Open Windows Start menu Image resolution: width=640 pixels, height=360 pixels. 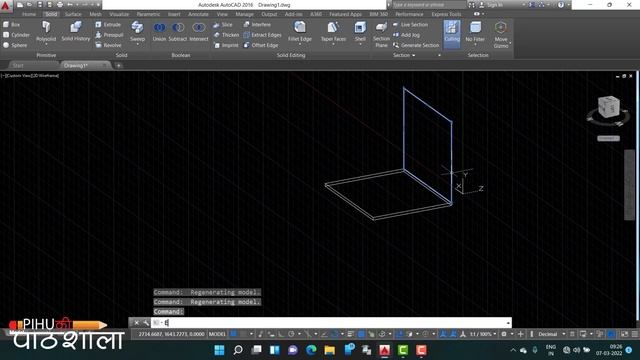tap(220, 350)
